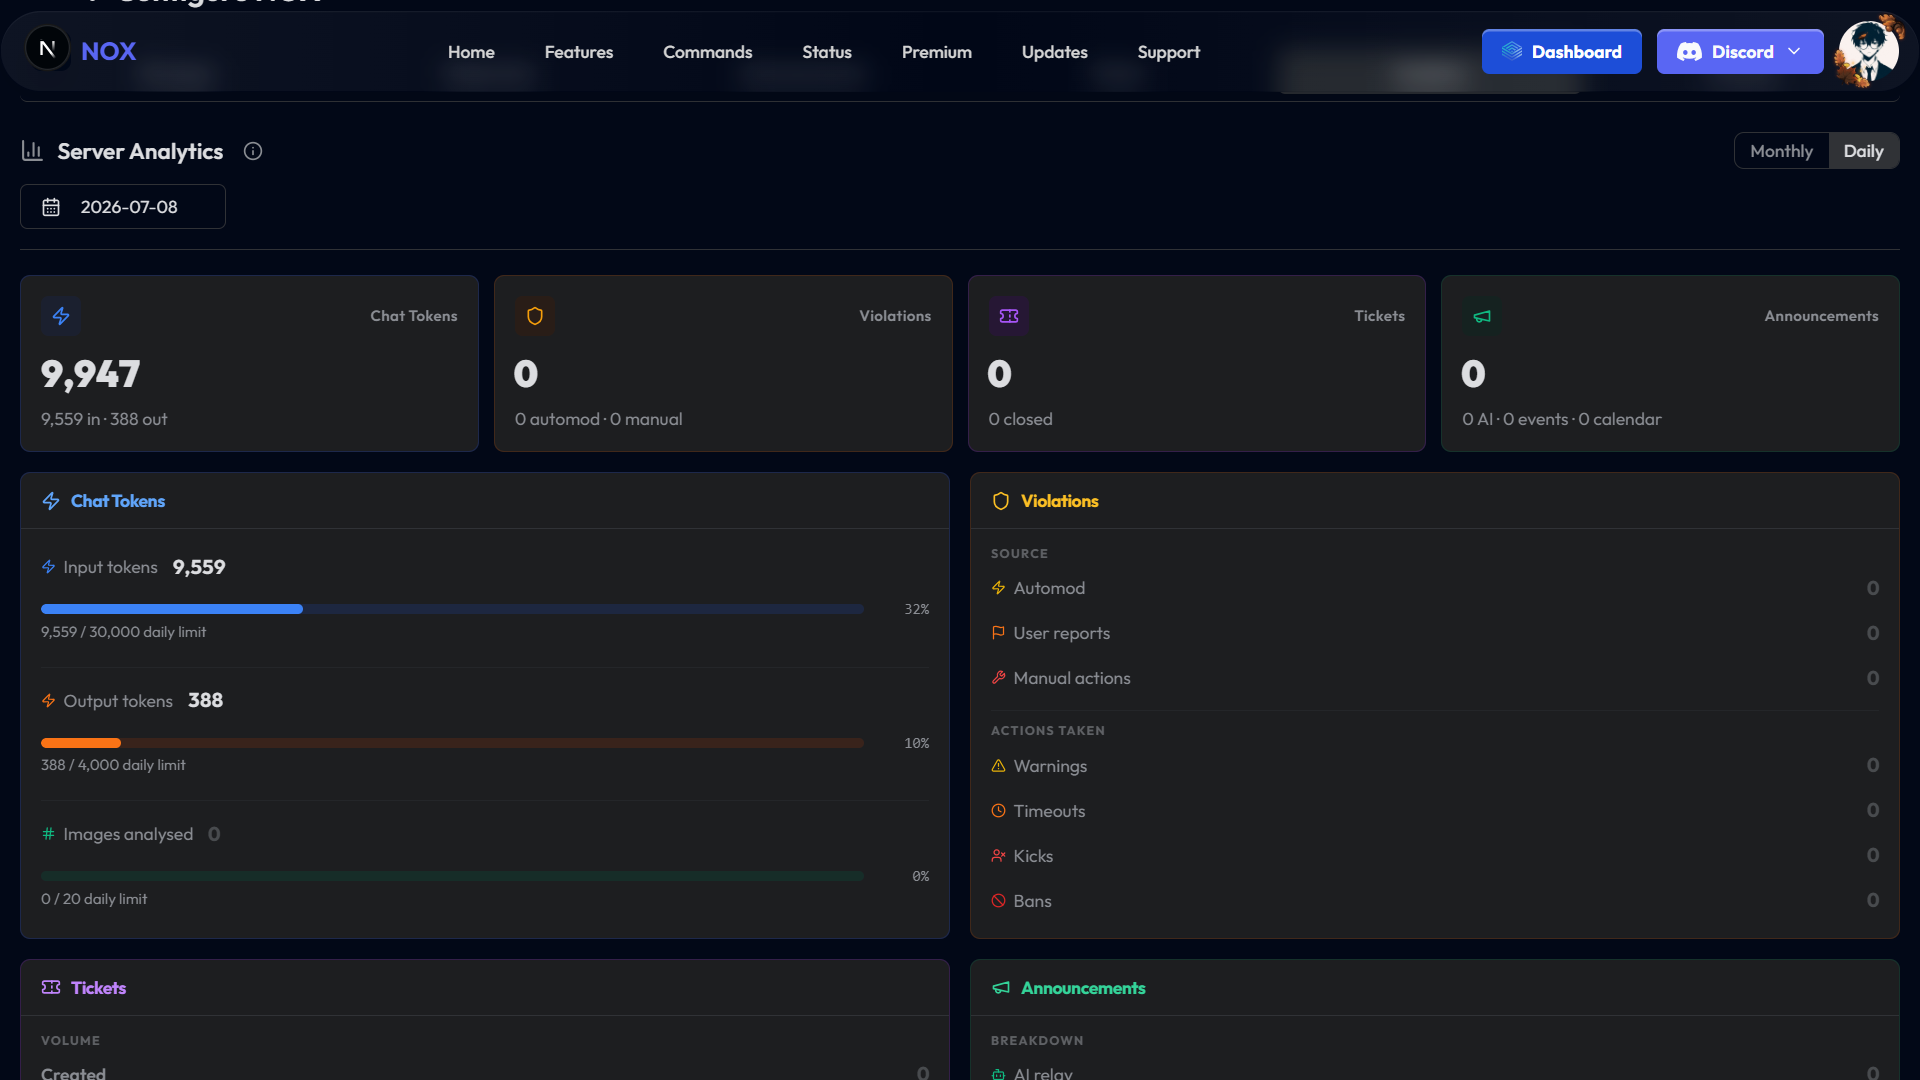Click the Automod bolt icon
The height and width of the screenshot is (1080, 1920).
[998, 588]
